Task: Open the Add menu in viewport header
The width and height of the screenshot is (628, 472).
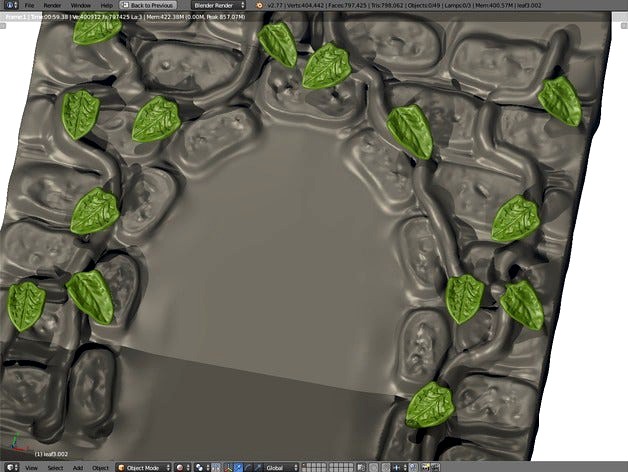Action: 78,467
